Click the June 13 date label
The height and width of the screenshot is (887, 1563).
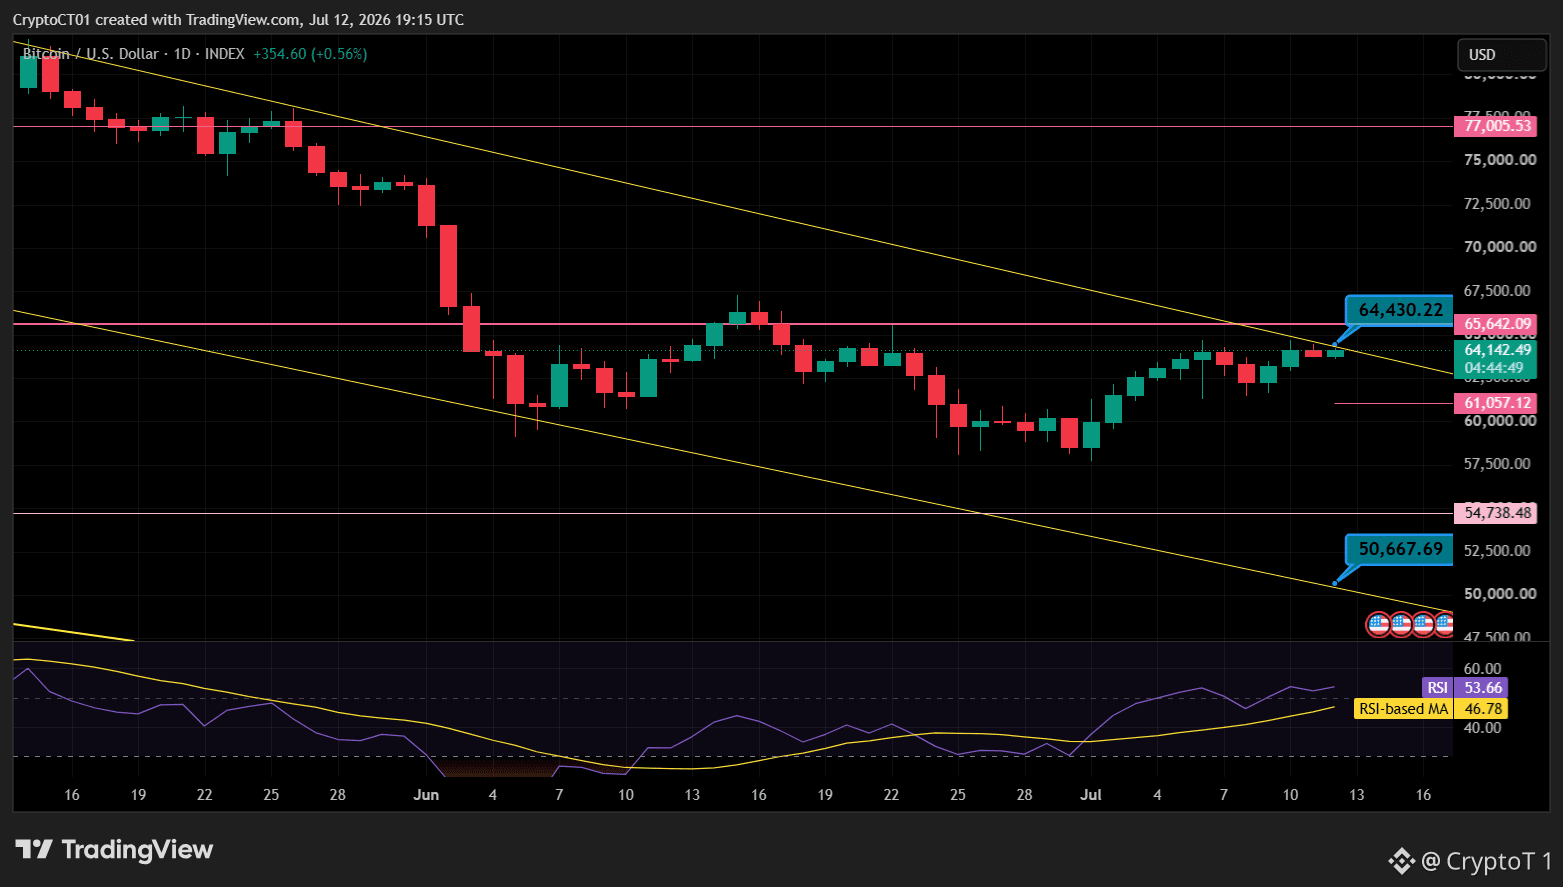coord(692,795)
